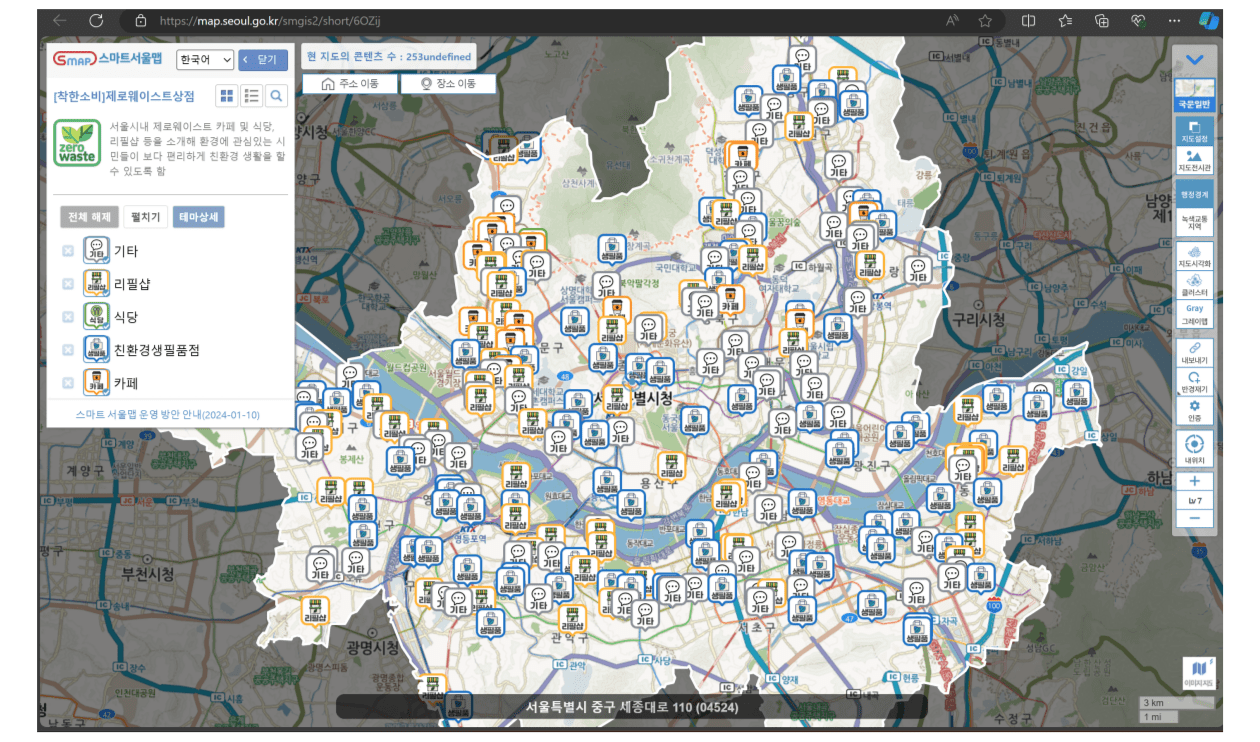The height and width of the screenshot is (742, 1260).
Task: Click the browser back arrow
Action: pyautogui.click(x=60, y=20)
